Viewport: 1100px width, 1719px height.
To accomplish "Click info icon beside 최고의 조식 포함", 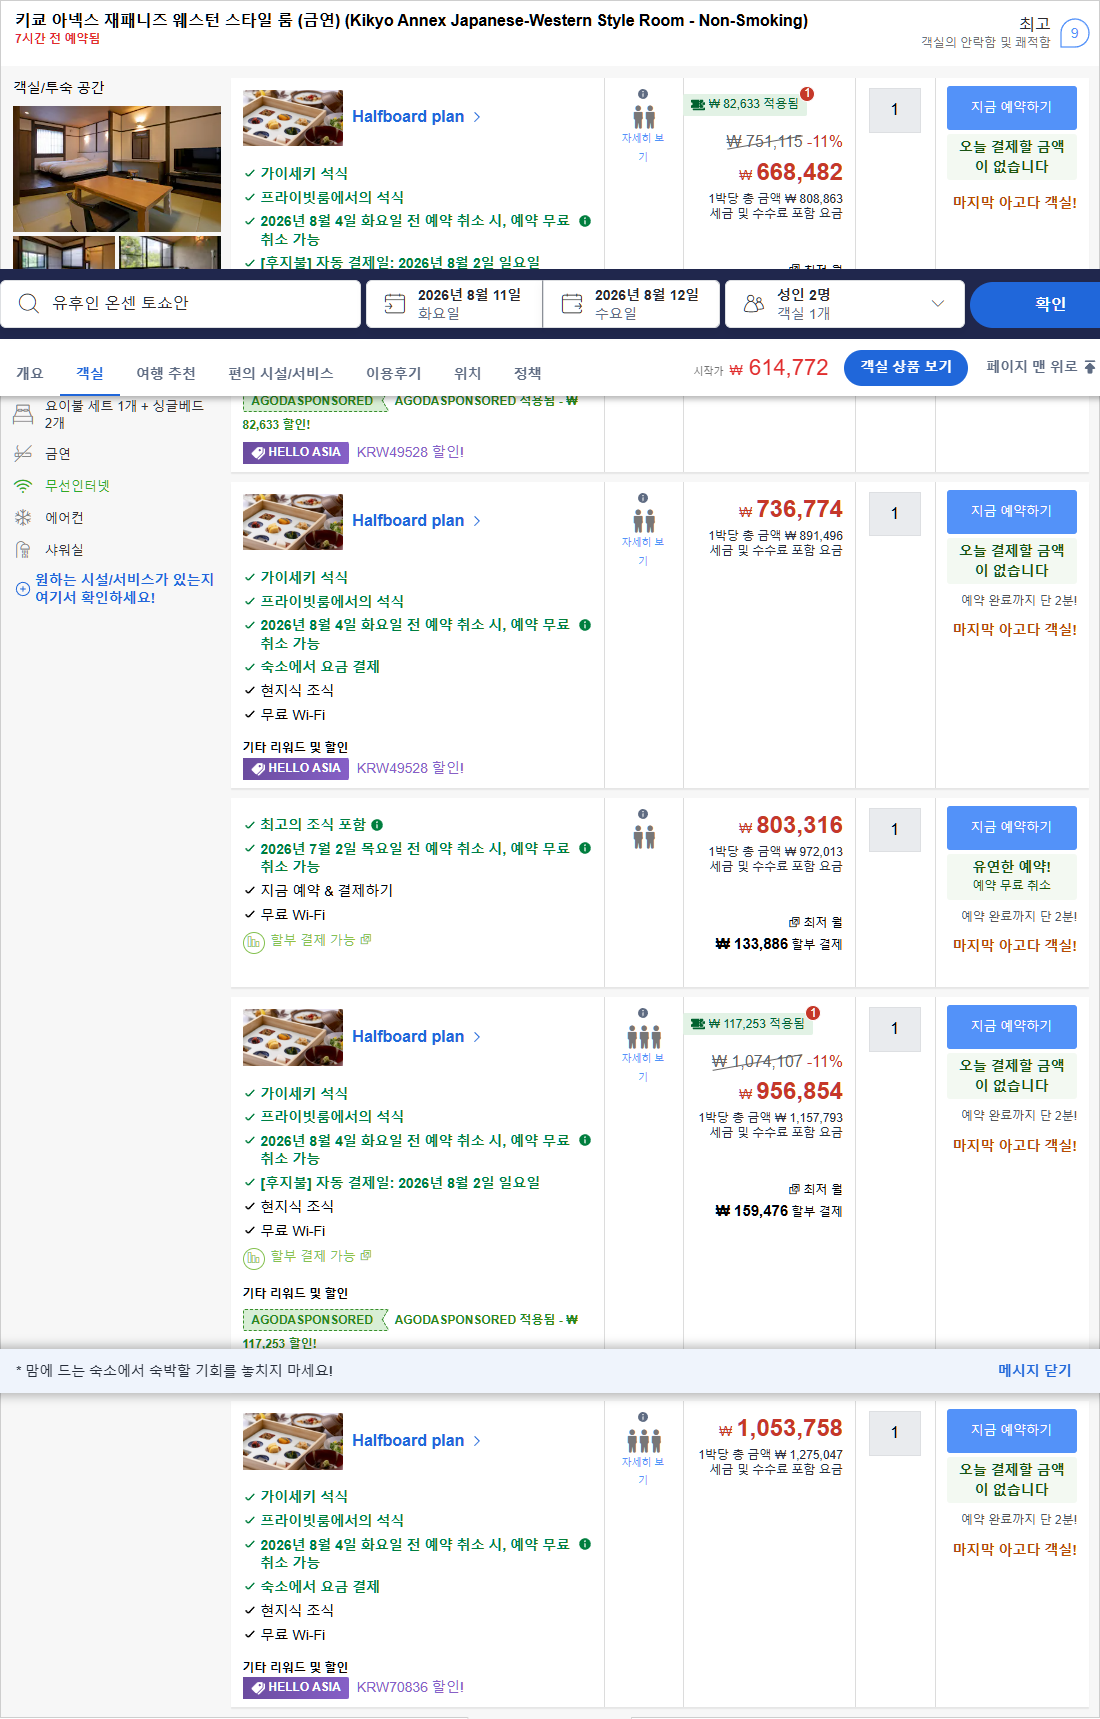I will pos(377,825).
